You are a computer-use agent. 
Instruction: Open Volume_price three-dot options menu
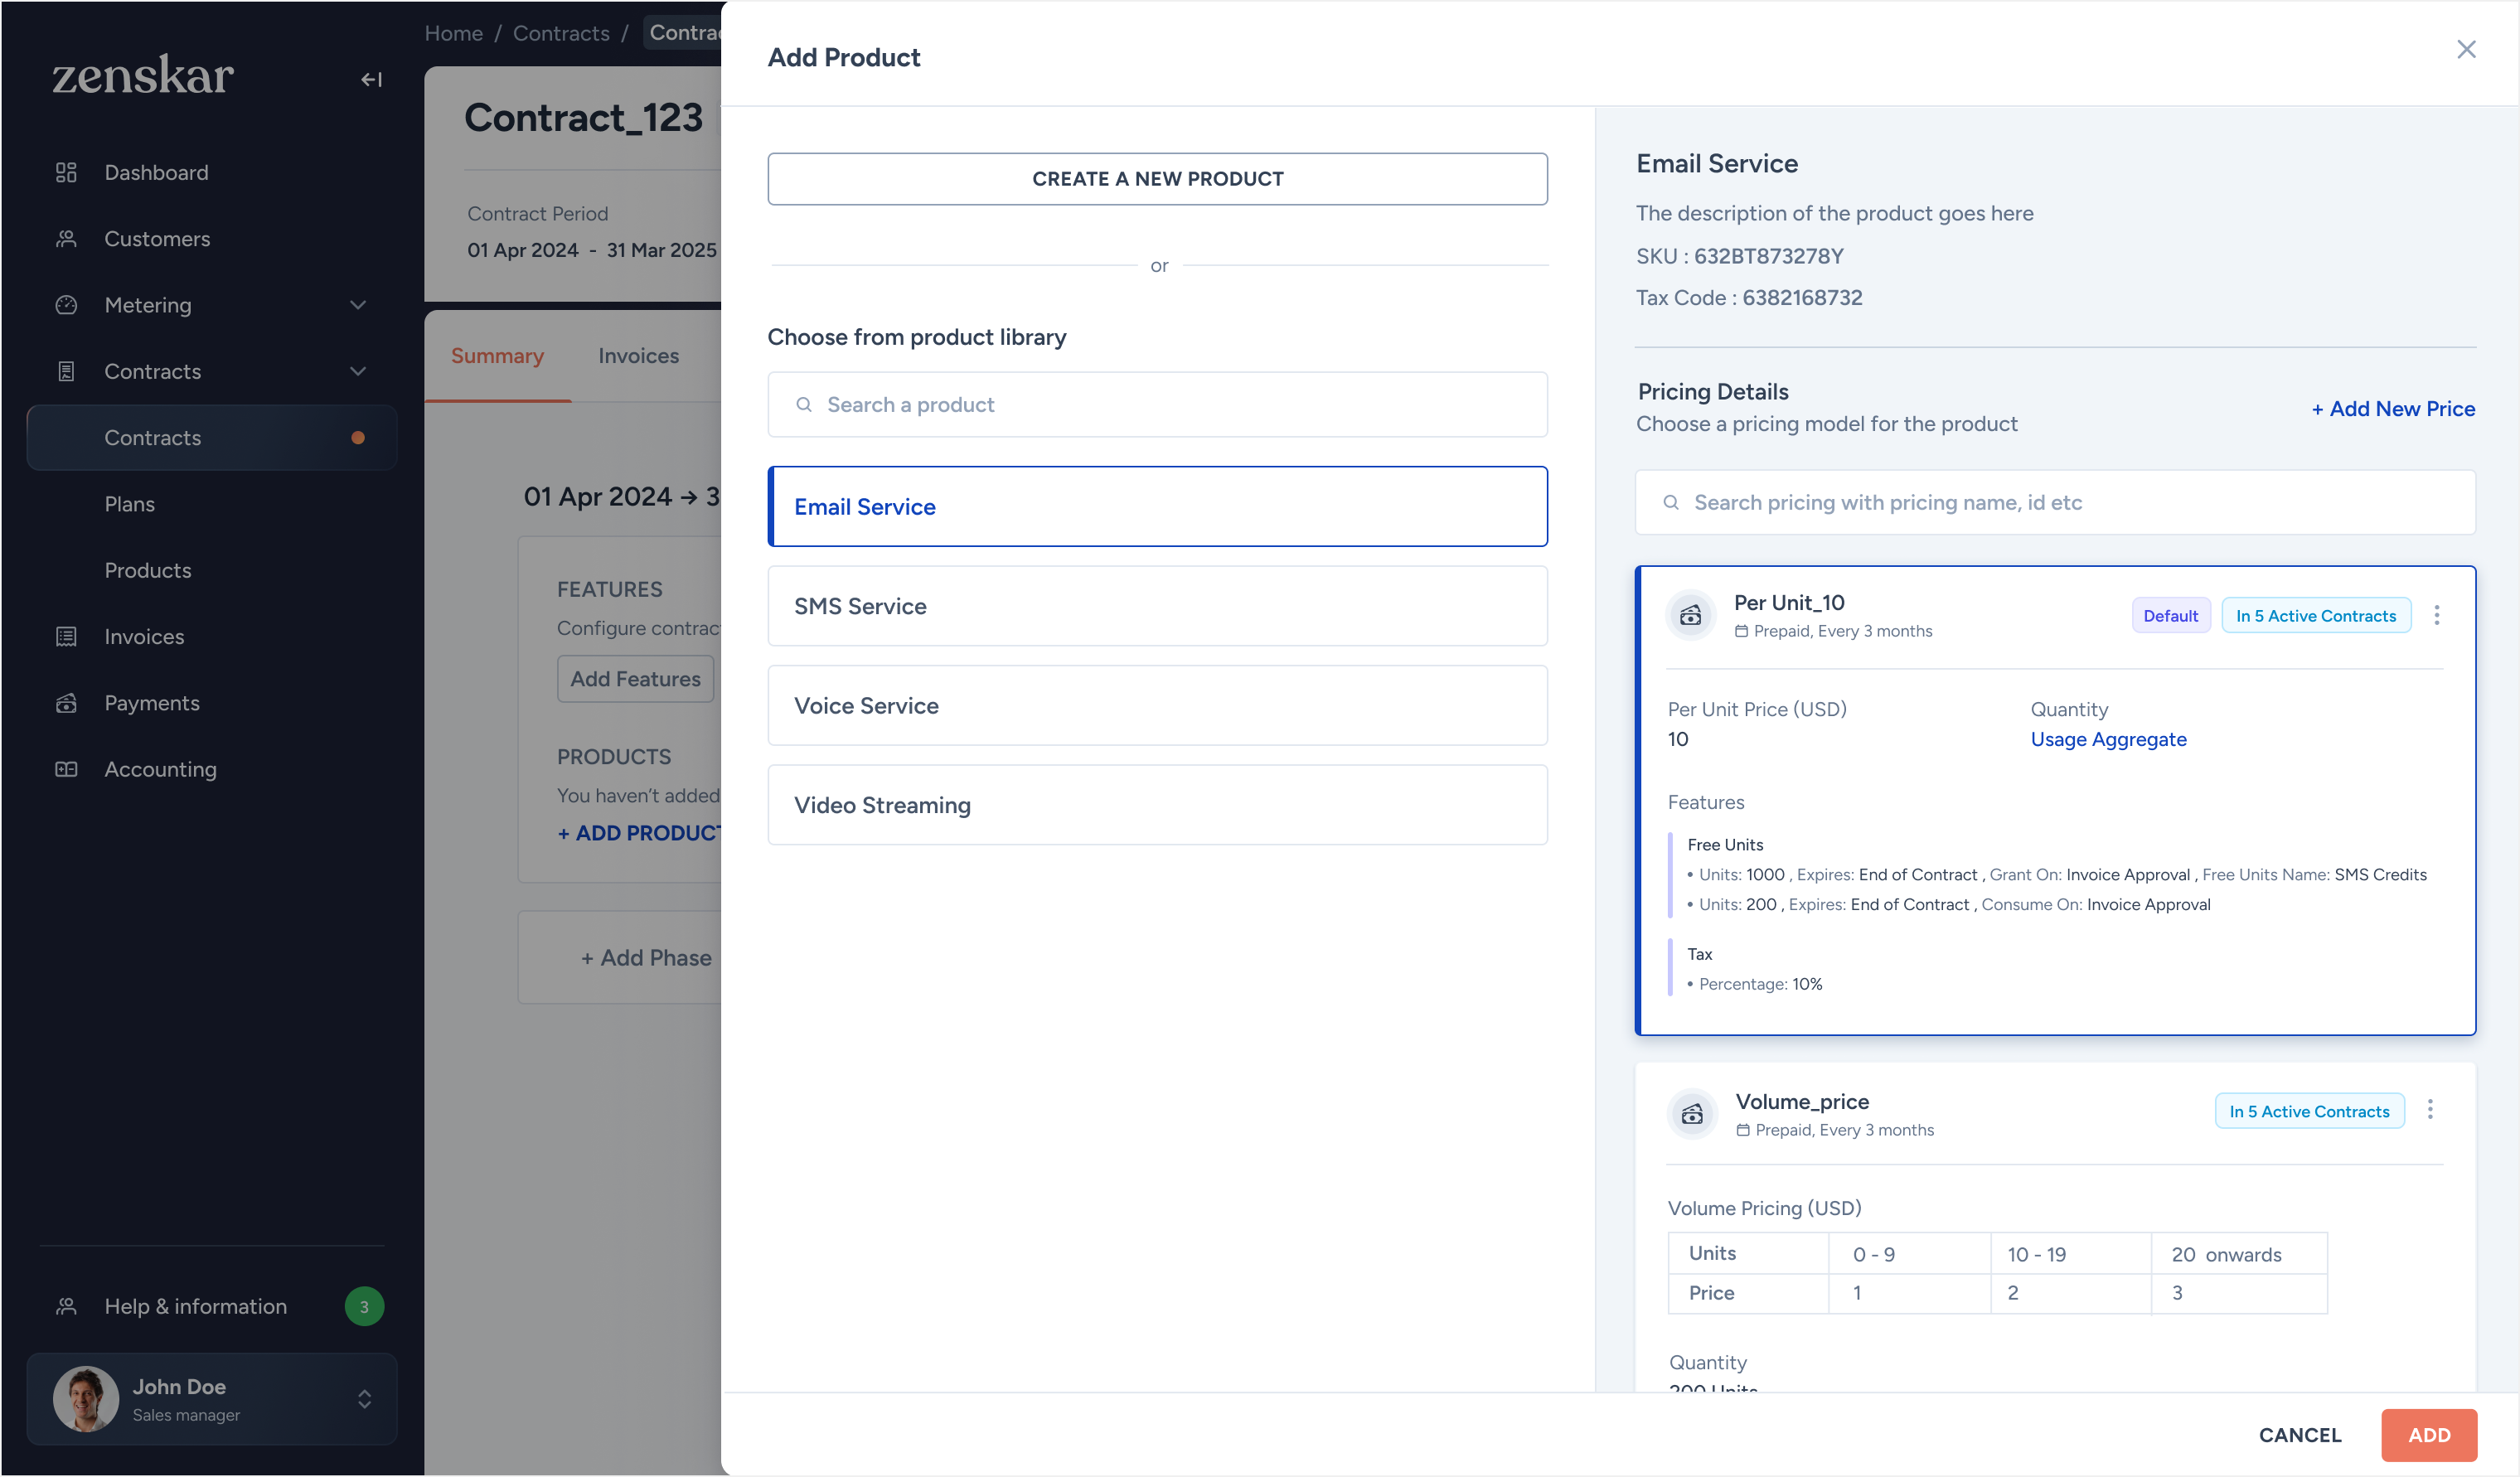tap(2430, 1109)
